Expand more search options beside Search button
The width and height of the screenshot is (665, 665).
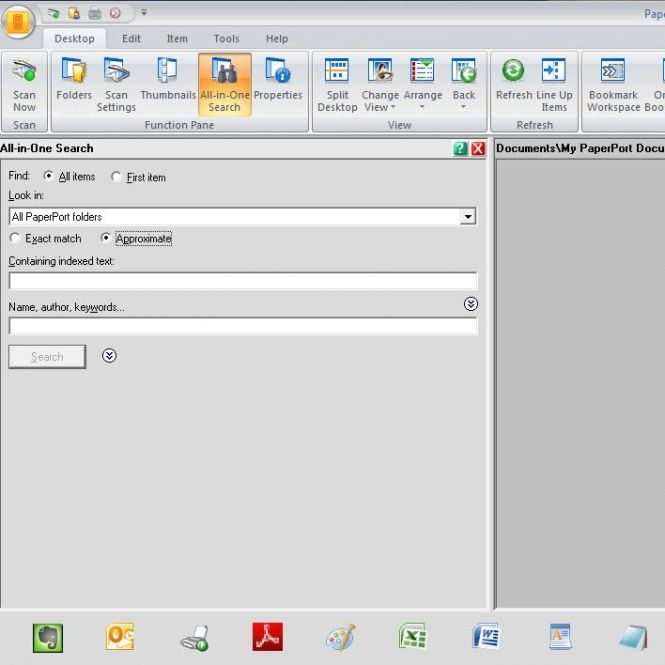[x=109, y=356]
